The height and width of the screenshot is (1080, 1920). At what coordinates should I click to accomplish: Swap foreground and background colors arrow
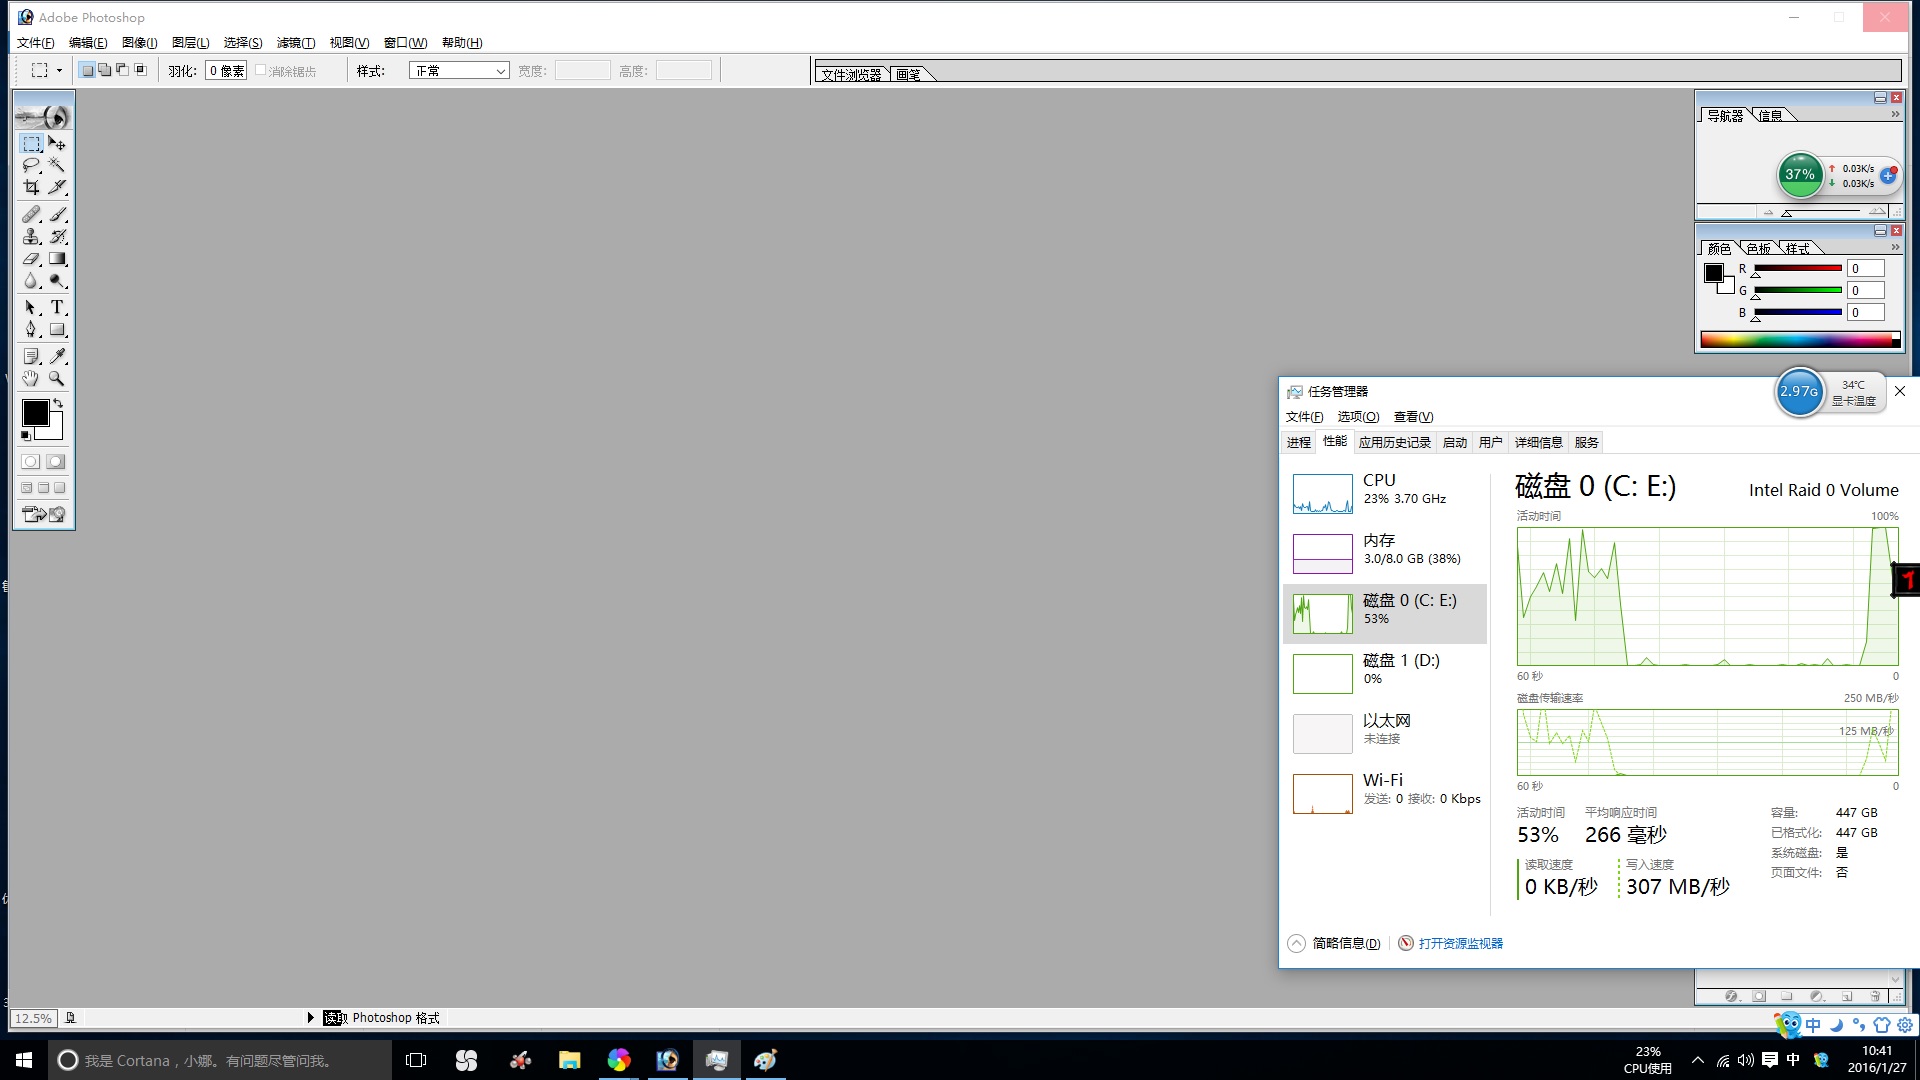click(58, 403)
